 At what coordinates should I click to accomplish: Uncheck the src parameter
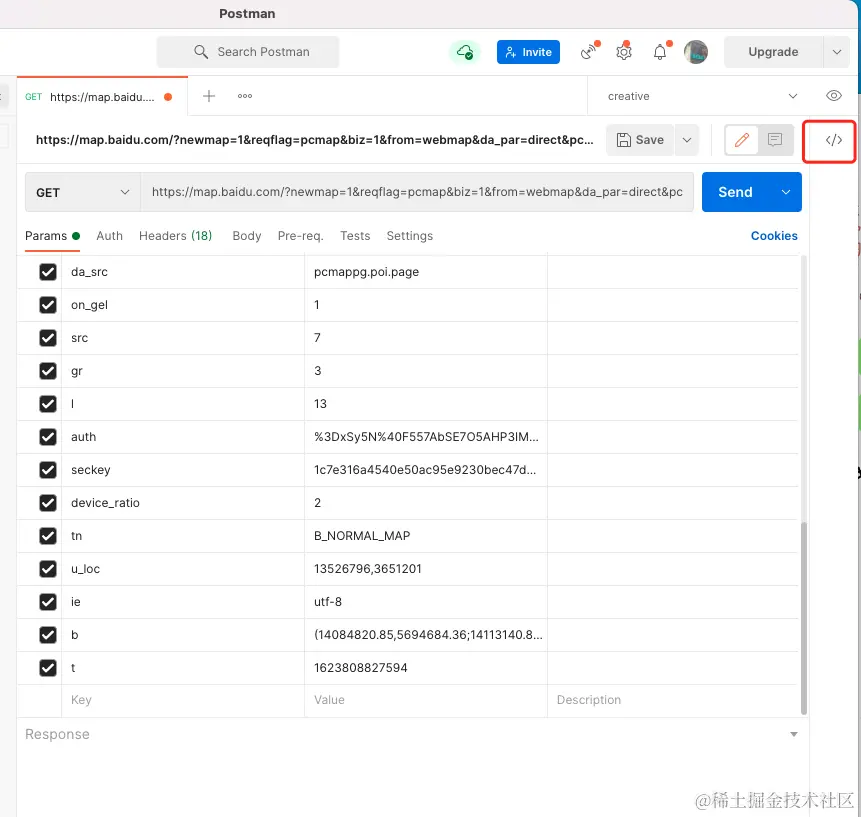(48, 338)
